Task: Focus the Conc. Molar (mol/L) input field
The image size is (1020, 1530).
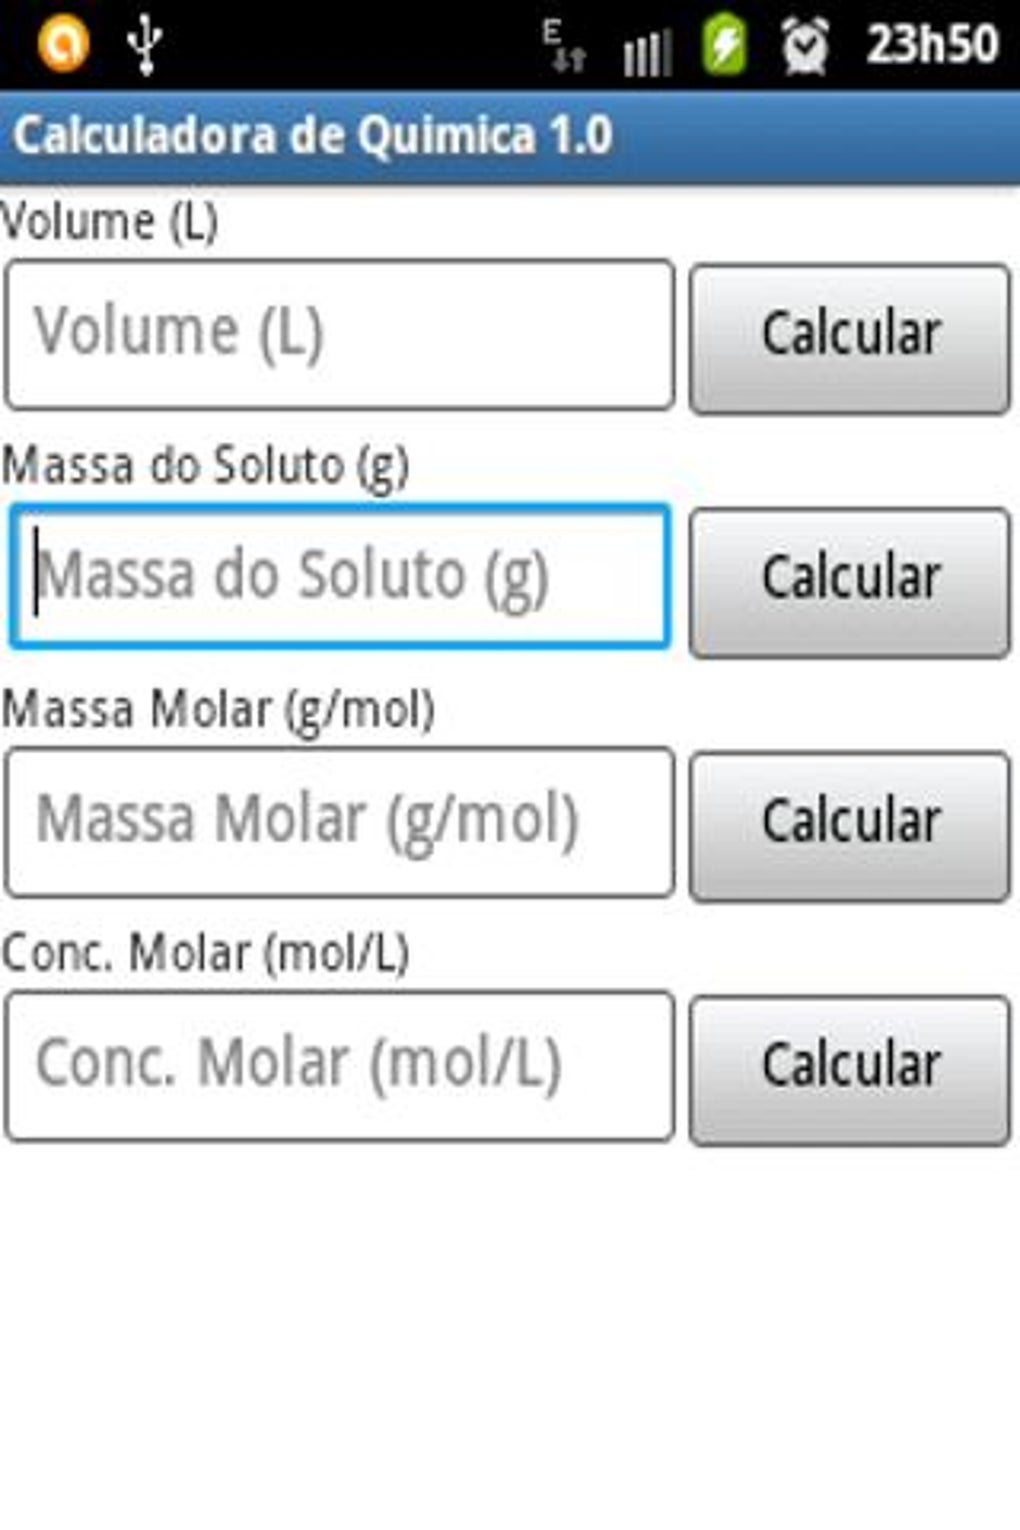Action: (340, 1065)
